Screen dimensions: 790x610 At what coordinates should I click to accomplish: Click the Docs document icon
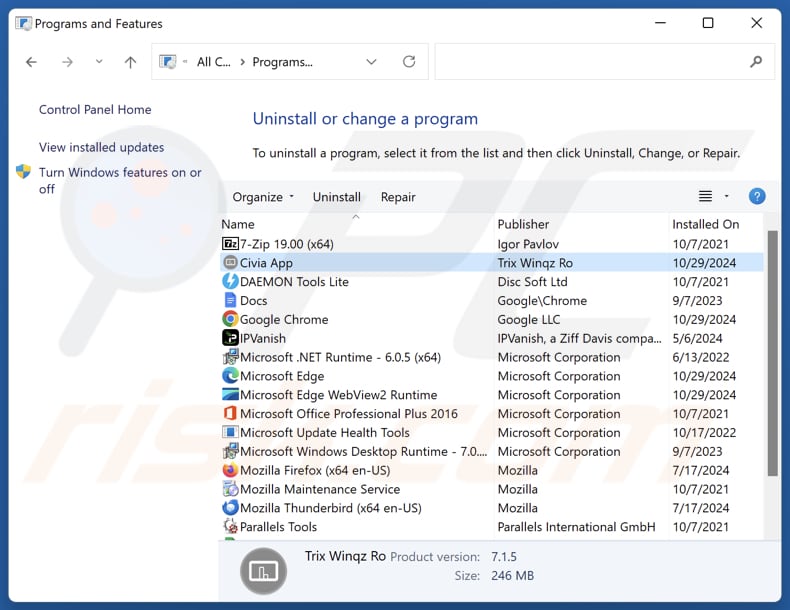230,300
